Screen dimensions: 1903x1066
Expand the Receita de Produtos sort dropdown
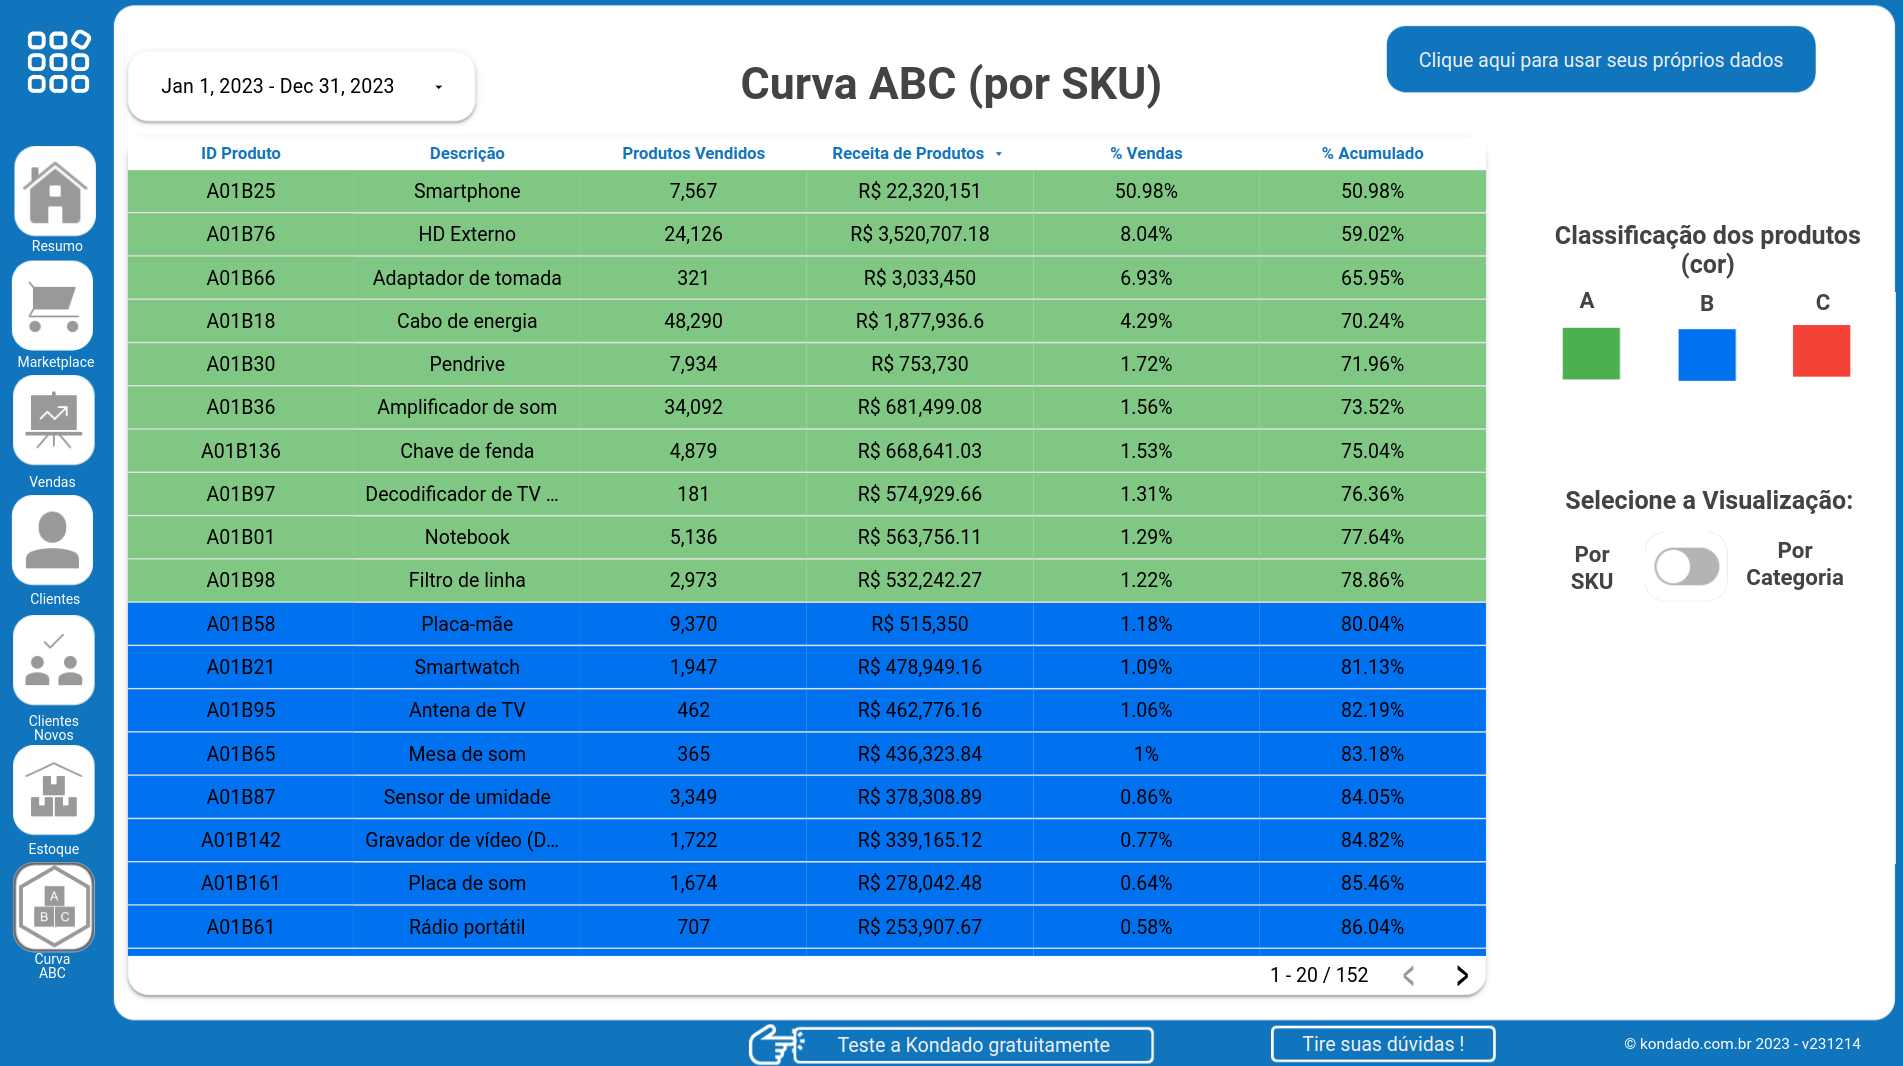pyautogui.click(x=998, y=154)
